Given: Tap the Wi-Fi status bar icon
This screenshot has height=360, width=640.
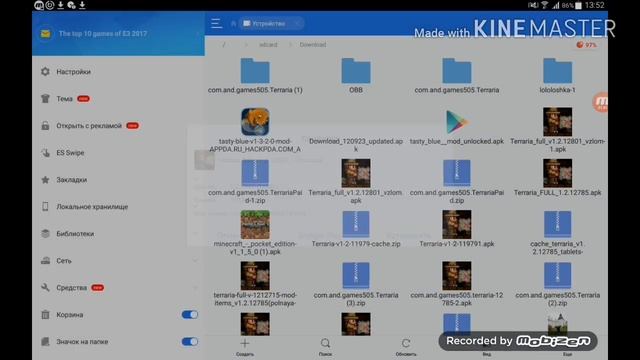Looking at the screenshot, I should (x=545, y=5).
